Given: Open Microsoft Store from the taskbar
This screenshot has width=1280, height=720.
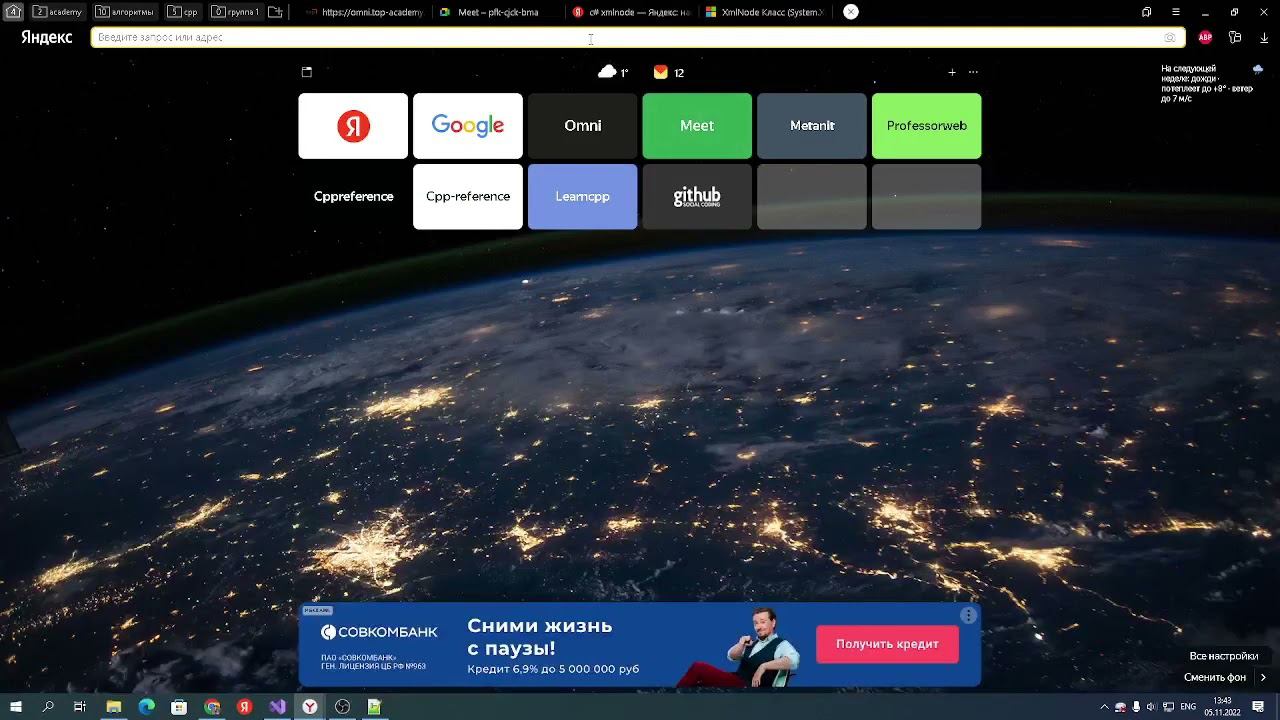Looking at the screenshot, I should (x=179, y=707).
